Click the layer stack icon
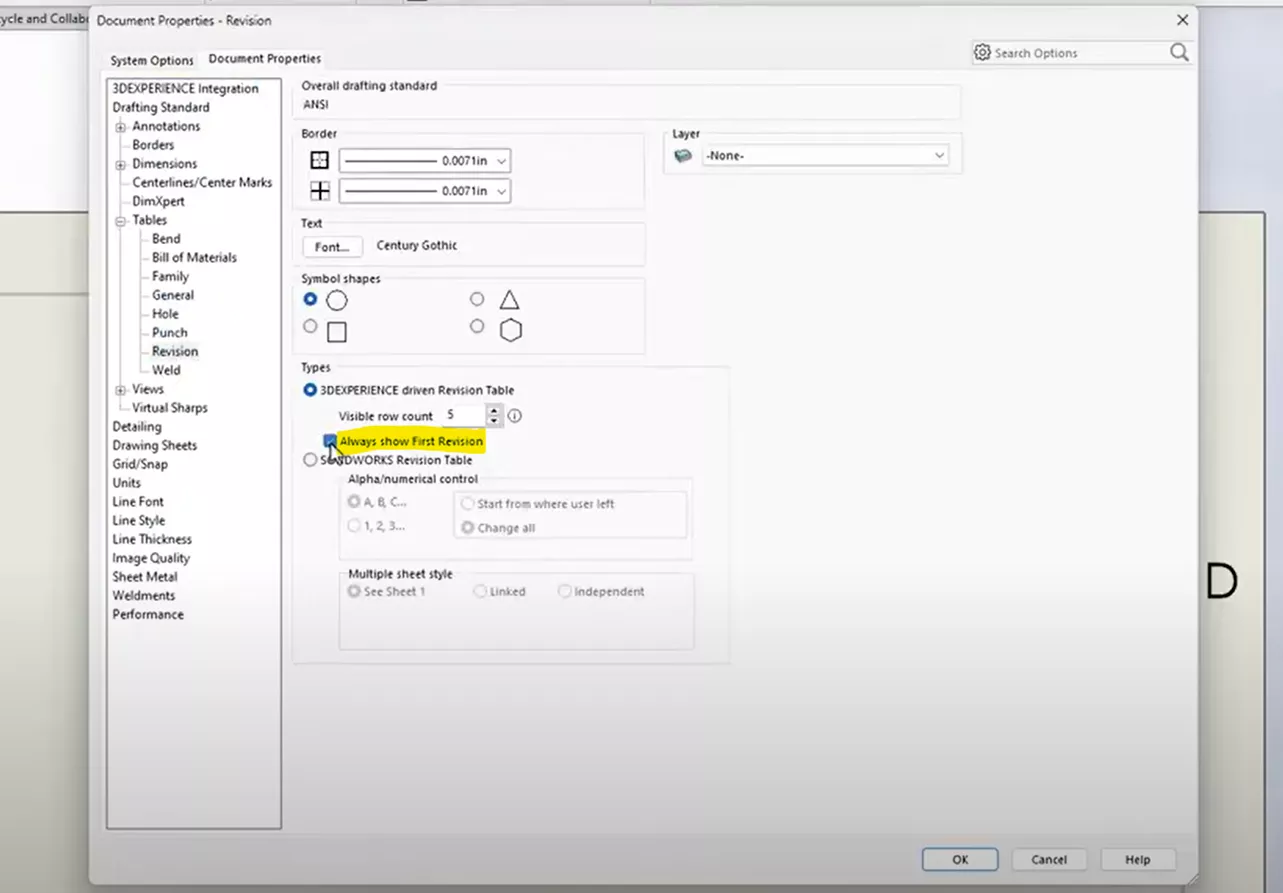Viewport: 1283px width, 893px height. click(x=683, y=155)
